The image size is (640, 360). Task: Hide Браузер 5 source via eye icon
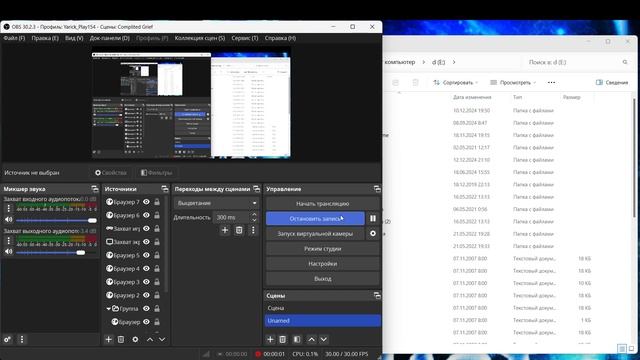click(x=146, y=255)
